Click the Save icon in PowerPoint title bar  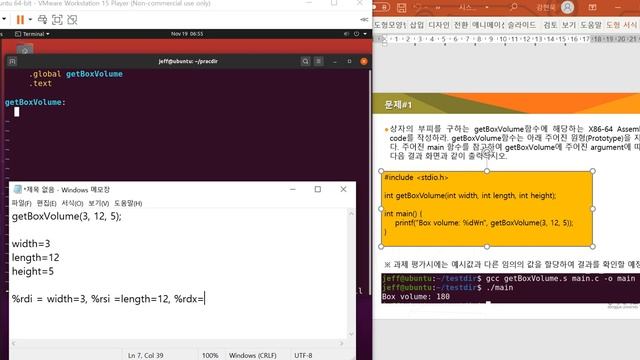pyautogui.click(x=402, y=7)
